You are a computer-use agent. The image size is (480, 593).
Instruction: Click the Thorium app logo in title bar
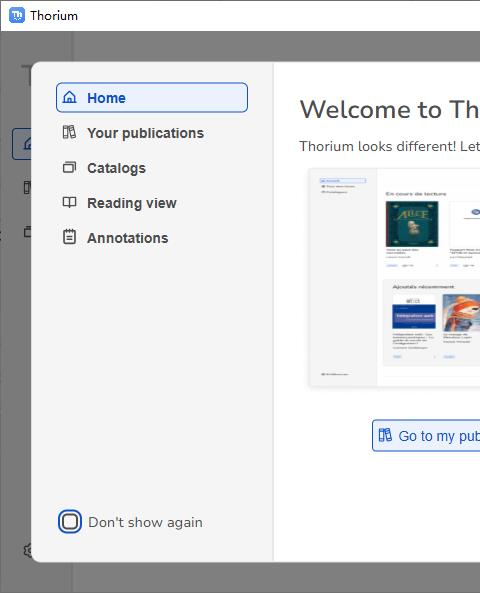click(17, 15)
